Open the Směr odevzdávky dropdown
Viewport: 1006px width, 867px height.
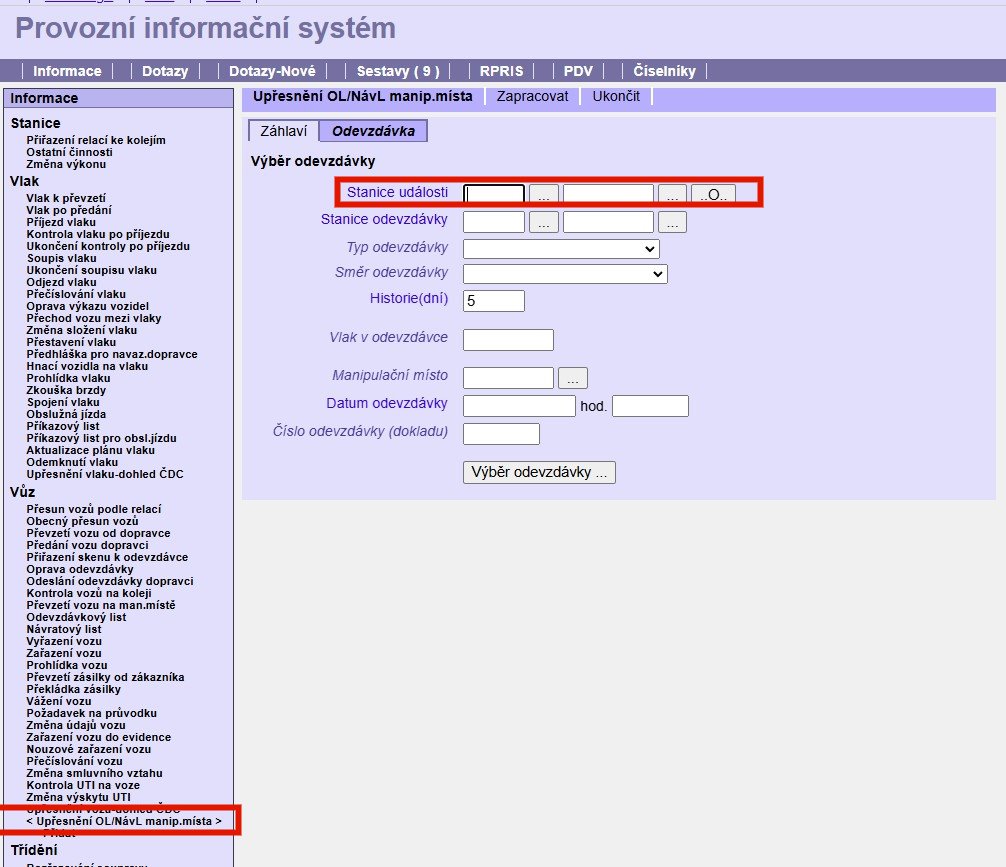coord(565,273)
